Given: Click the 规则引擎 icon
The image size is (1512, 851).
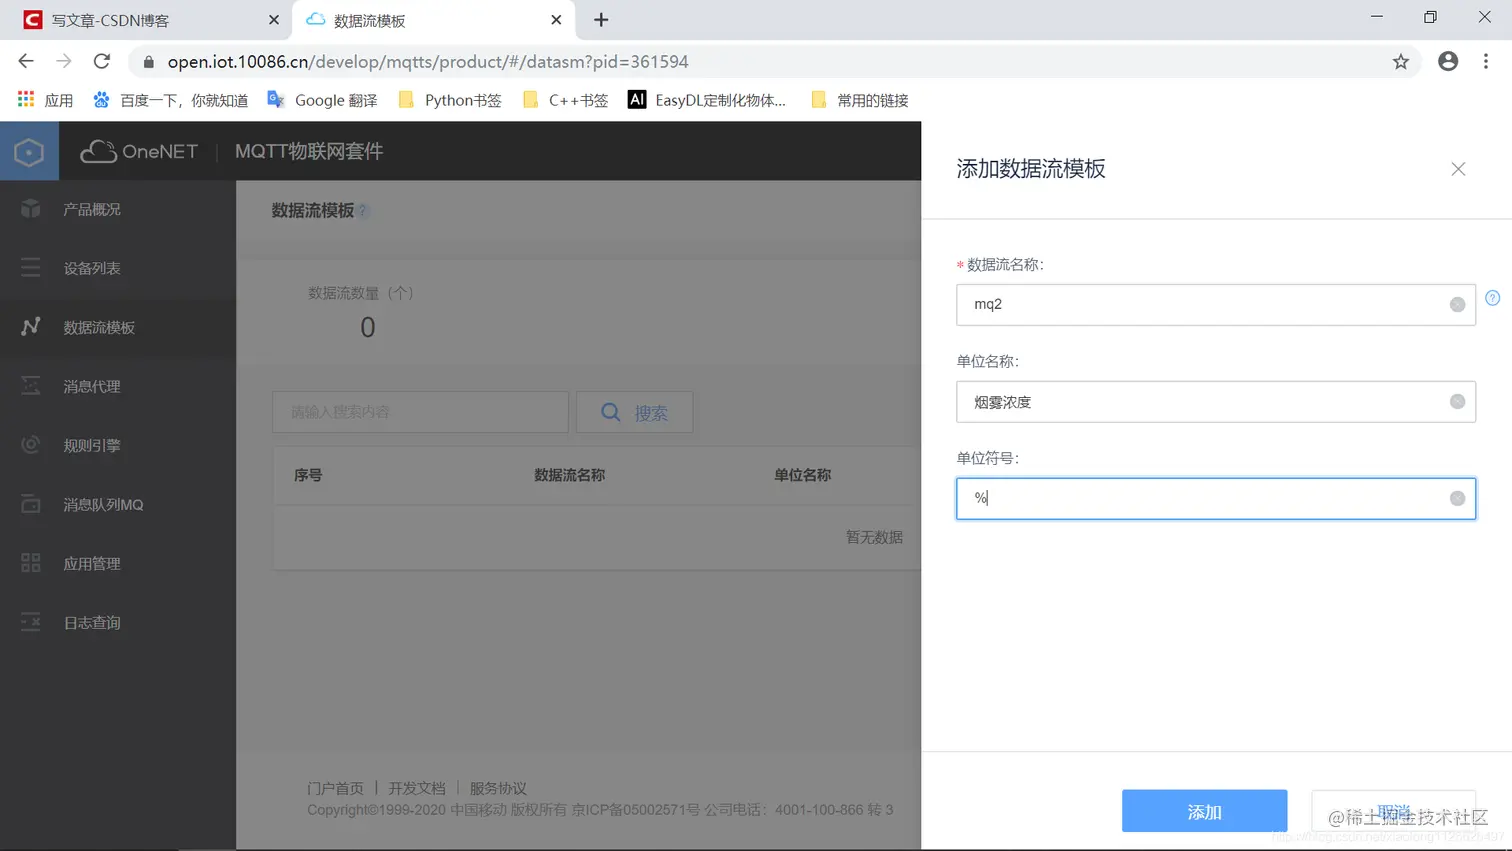Looking at the screenshot, I should pos(31,444).
